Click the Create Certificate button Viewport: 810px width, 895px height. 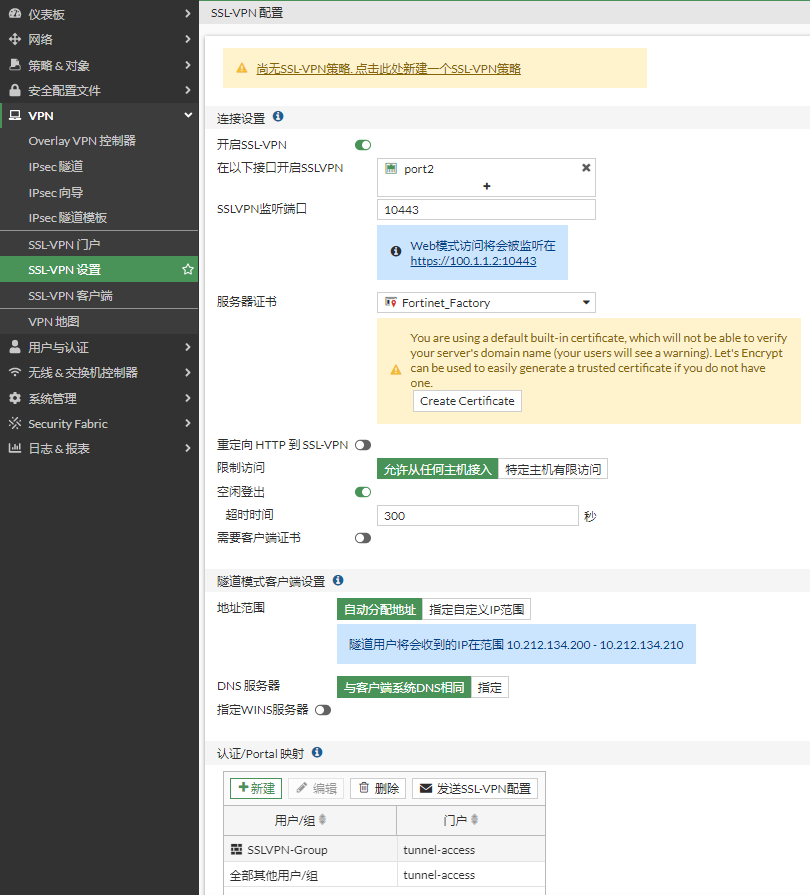(x=467, y=401)
